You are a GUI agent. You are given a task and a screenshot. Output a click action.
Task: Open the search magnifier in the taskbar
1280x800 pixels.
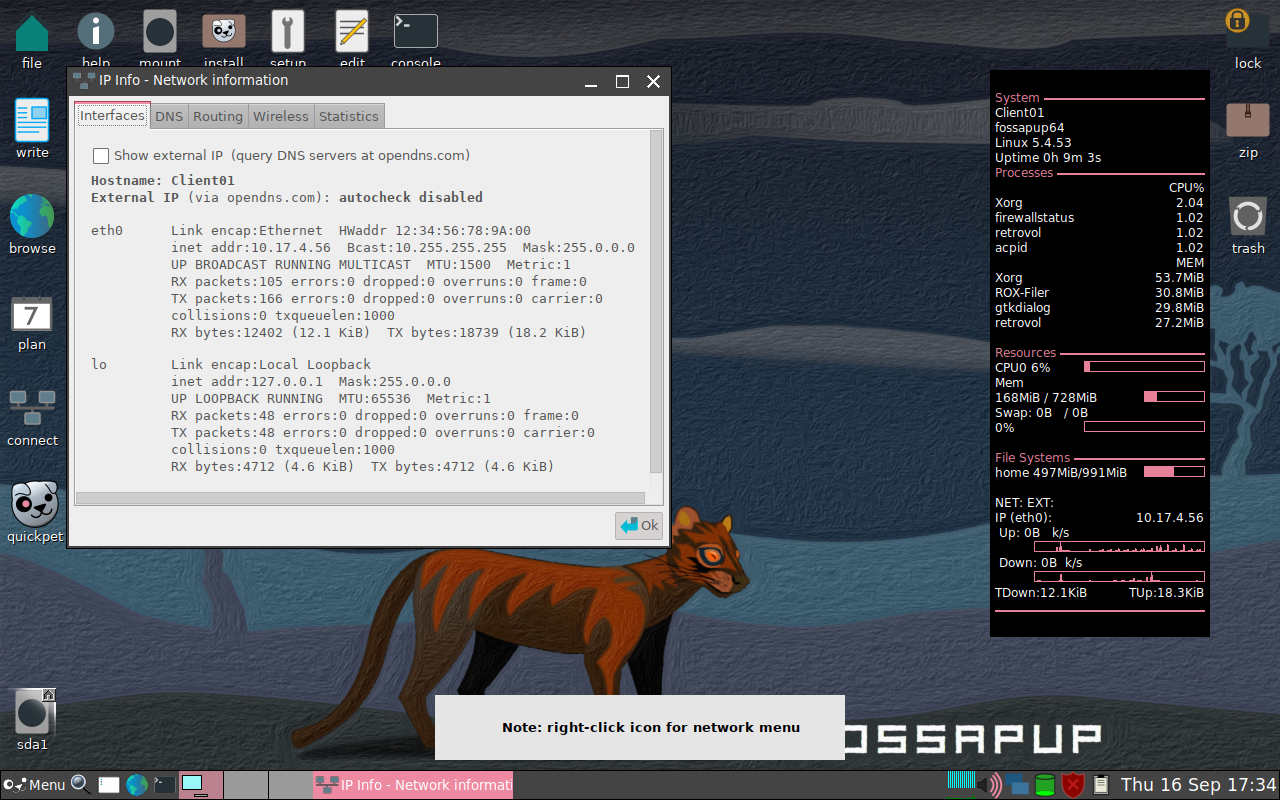pyautogui.click(x=80, y=784)
